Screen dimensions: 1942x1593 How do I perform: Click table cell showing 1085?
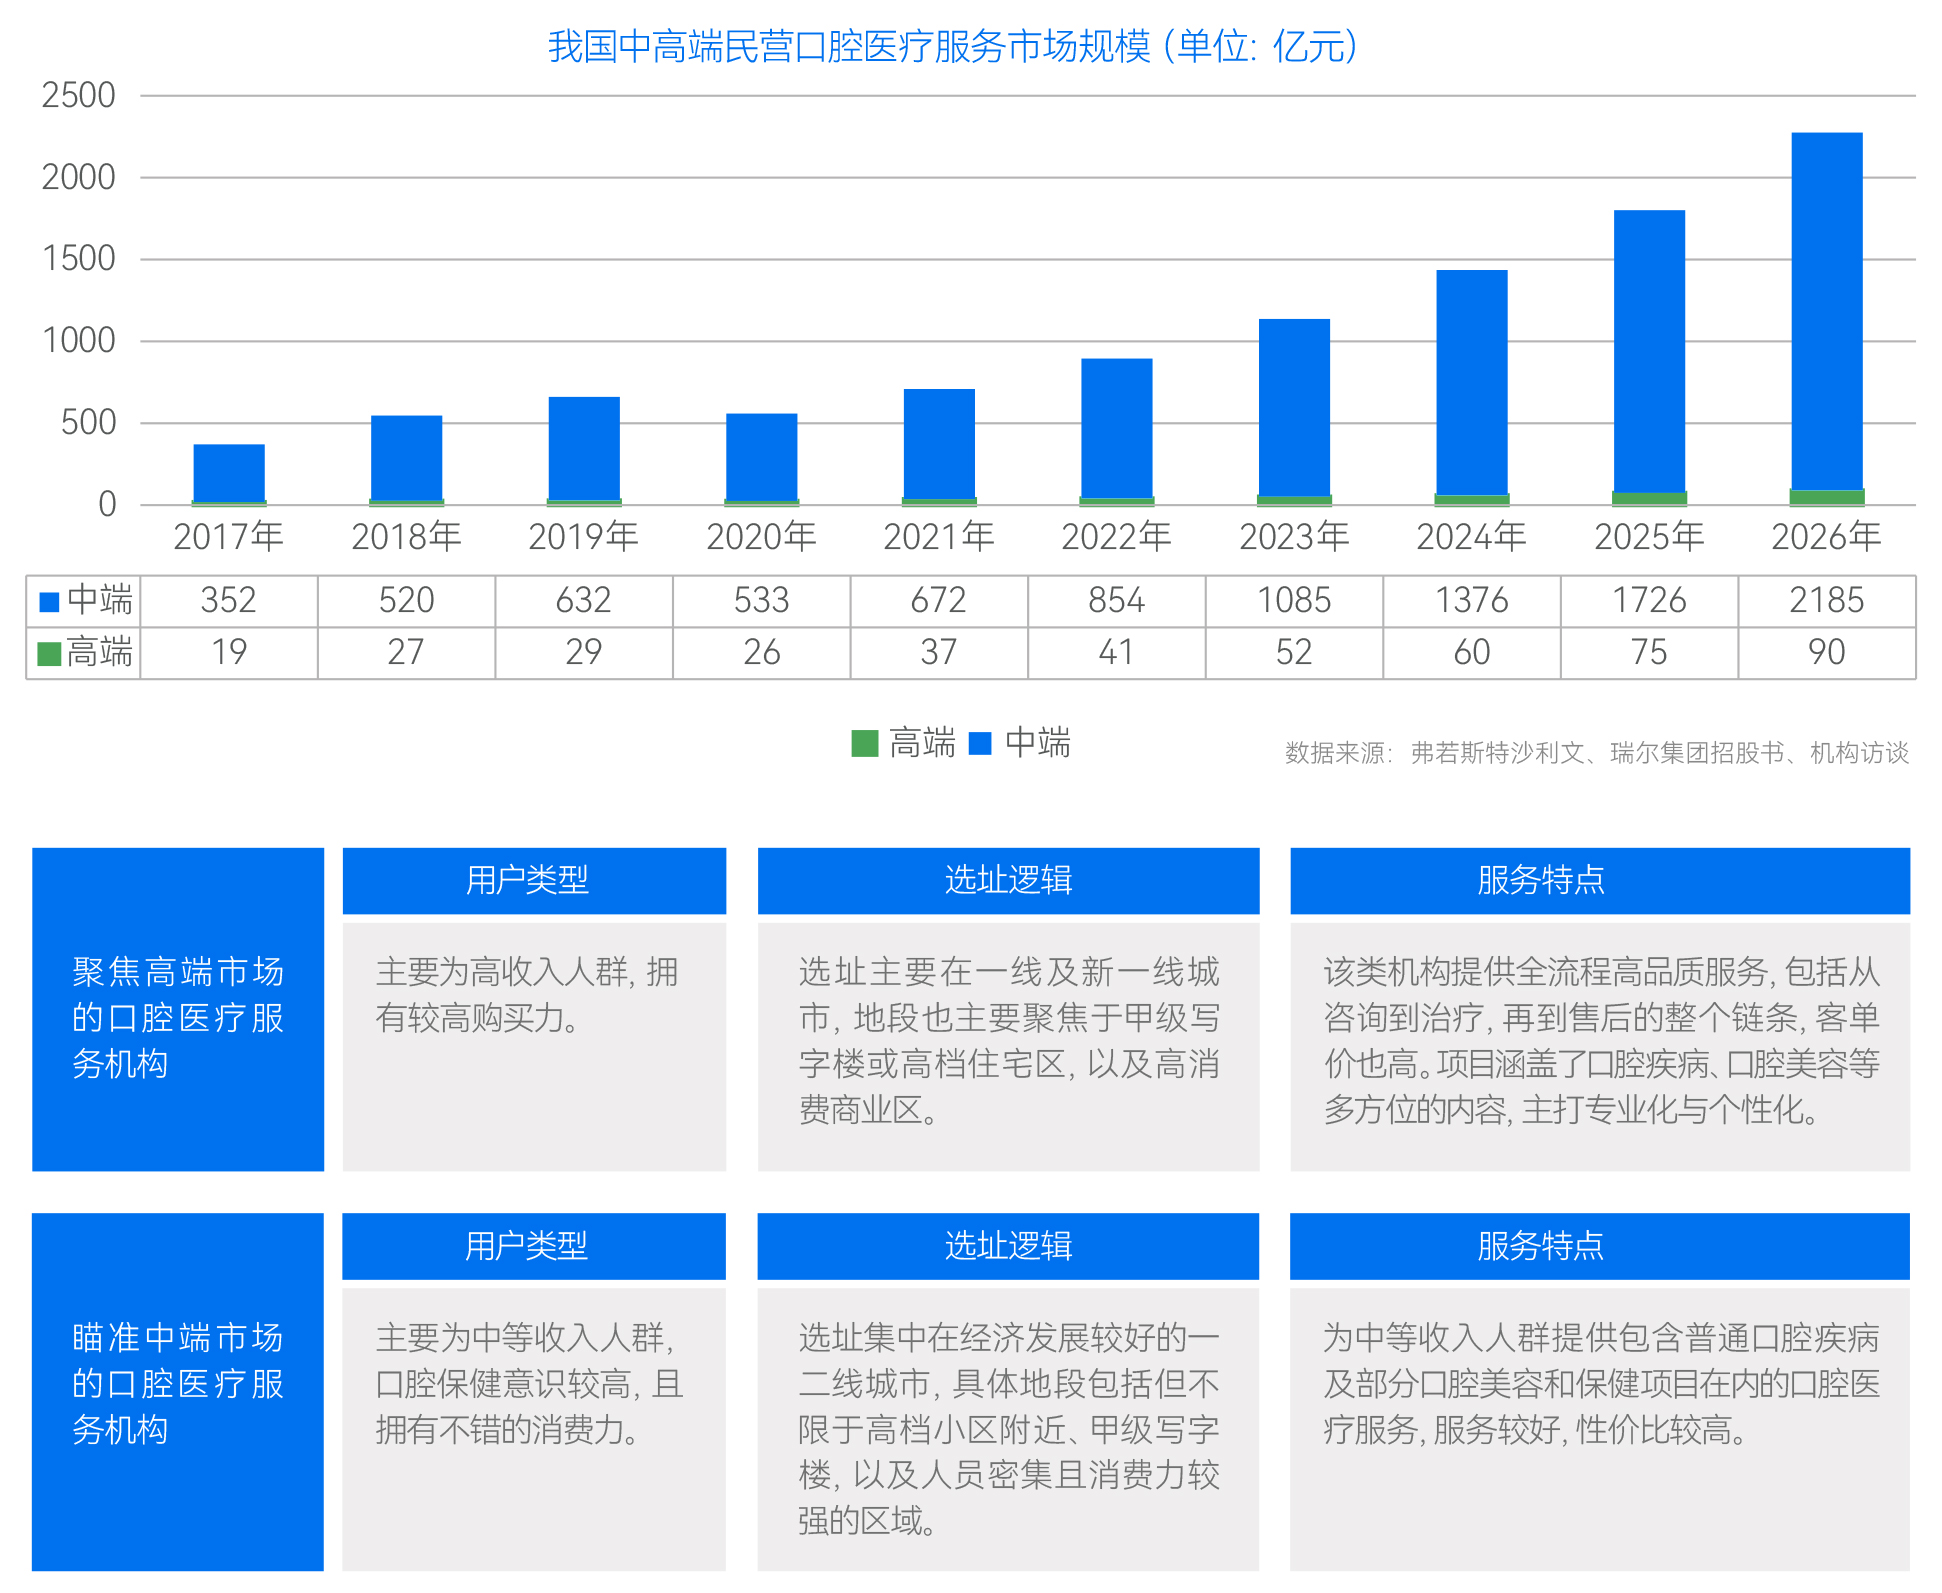1294,601
